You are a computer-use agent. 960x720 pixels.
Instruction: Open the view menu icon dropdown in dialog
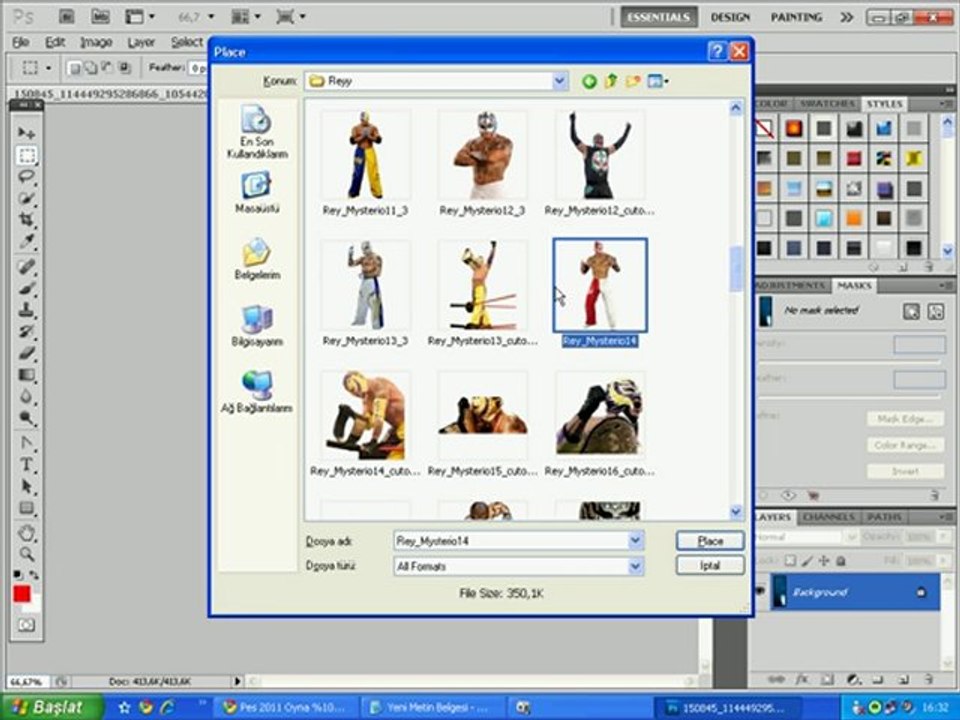658,81
